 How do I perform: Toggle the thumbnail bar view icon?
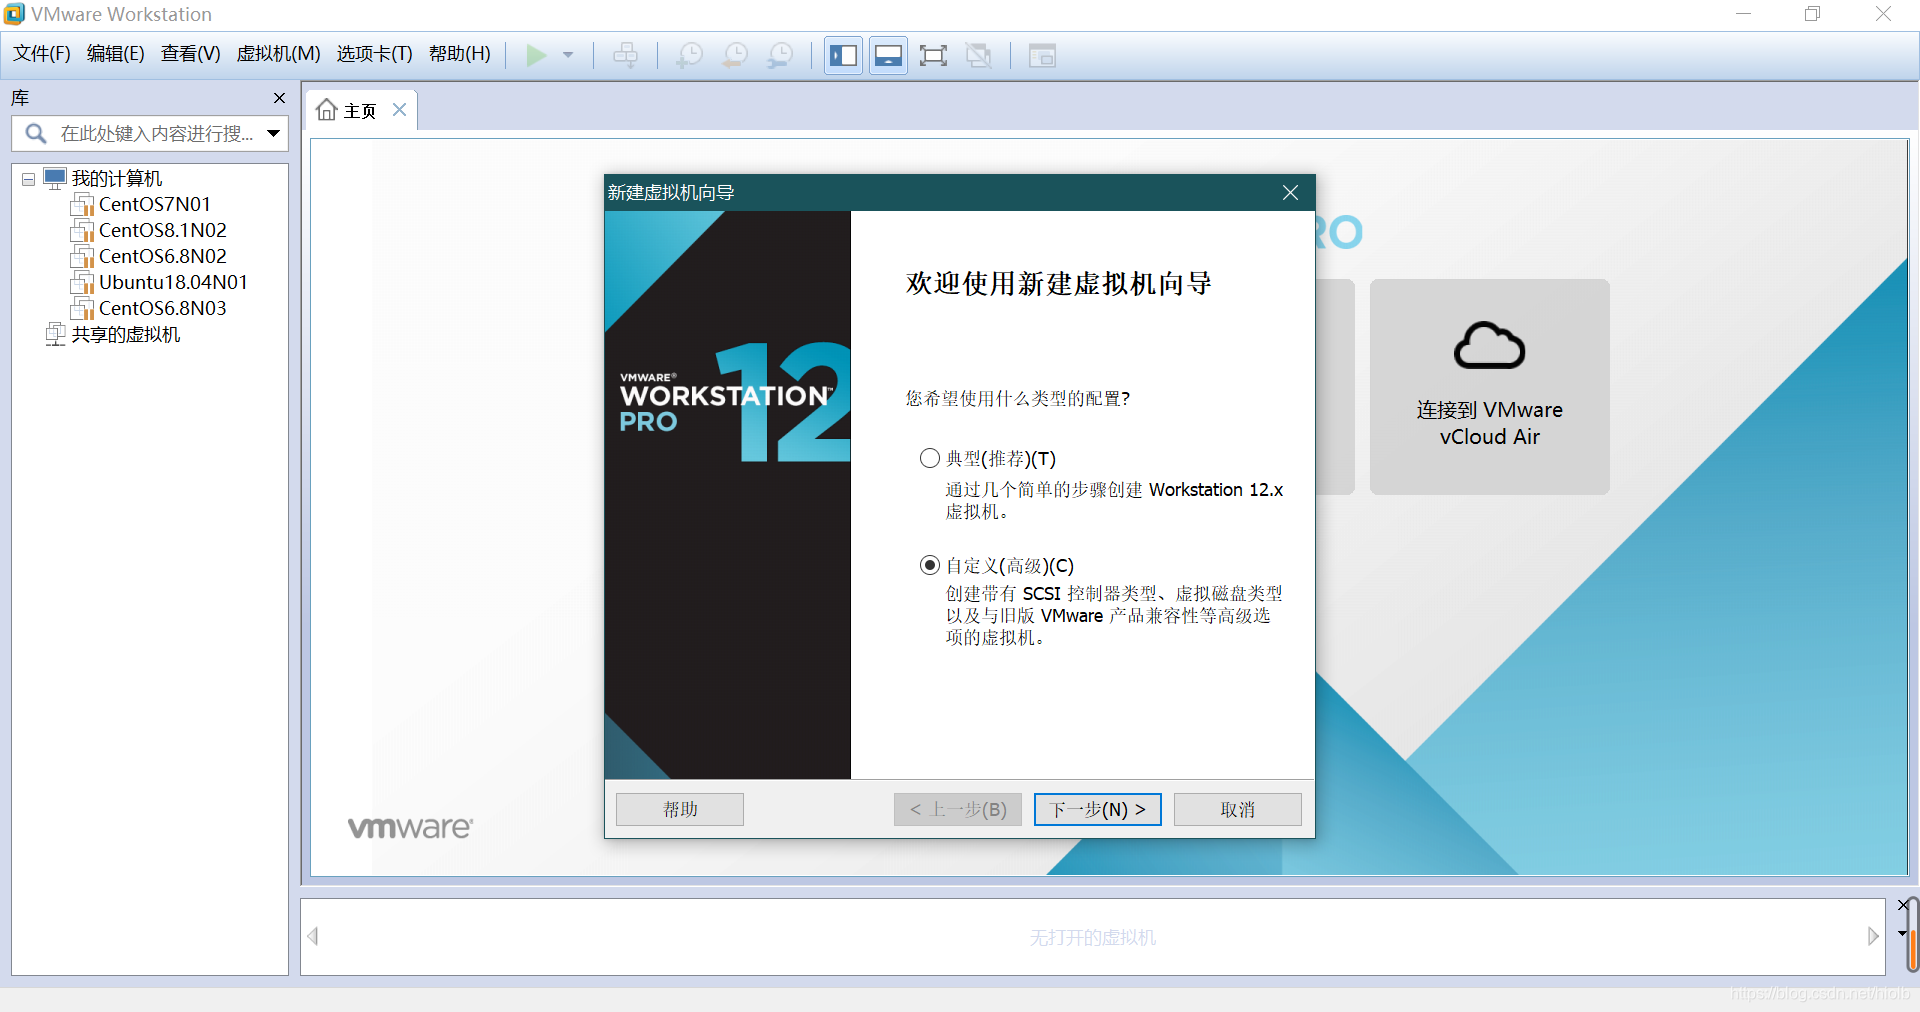tap(888, 55)
